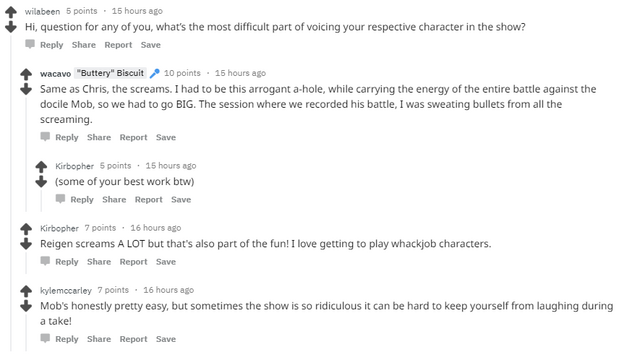Image resolution: width=640 pixels, height=360 pixels.
Task: Upvote Kirbopher's Reigen screams comment
Action: click(26, 229)
